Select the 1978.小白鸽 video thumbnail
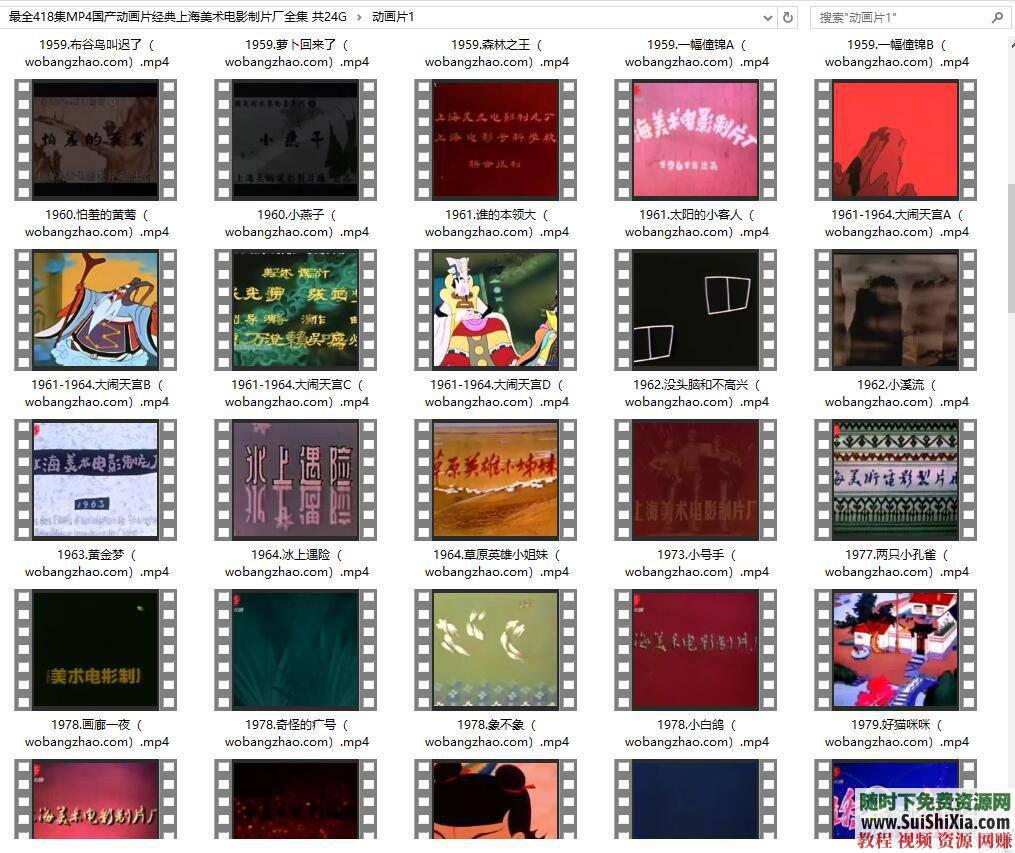 pos(695,650)
